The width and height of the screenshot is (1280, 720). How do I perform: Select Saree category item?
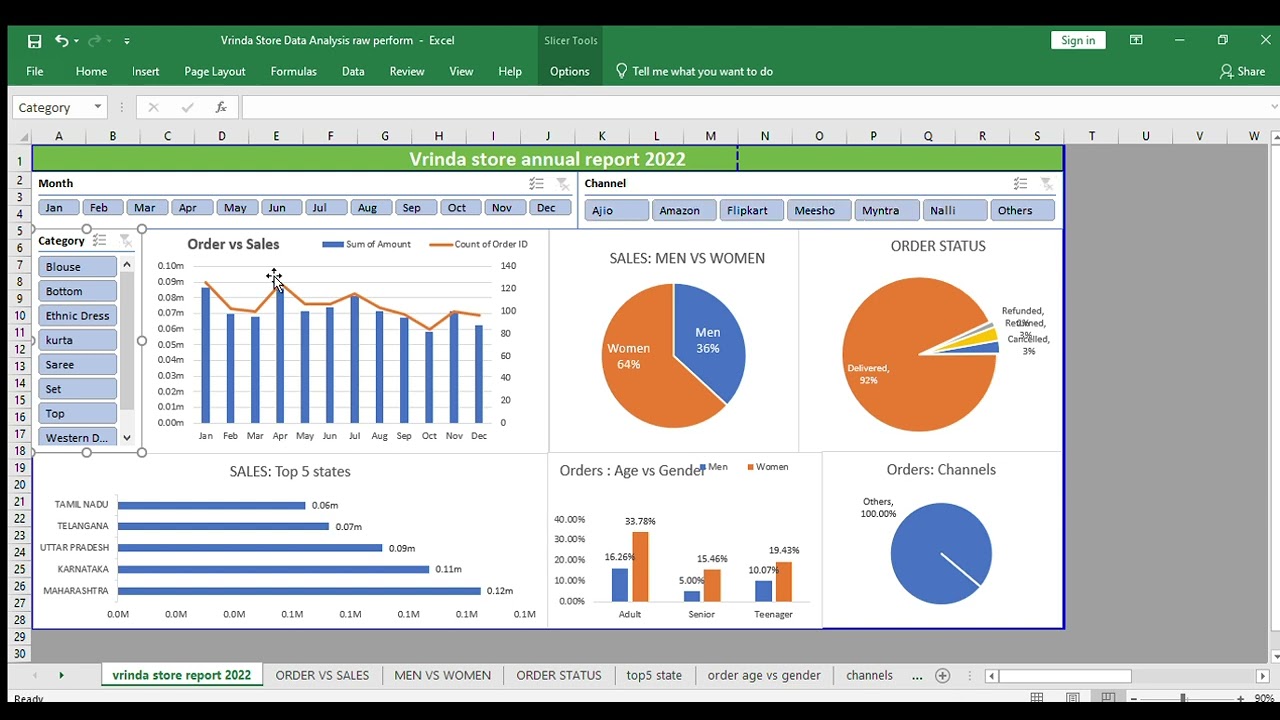tap(78, 365)
